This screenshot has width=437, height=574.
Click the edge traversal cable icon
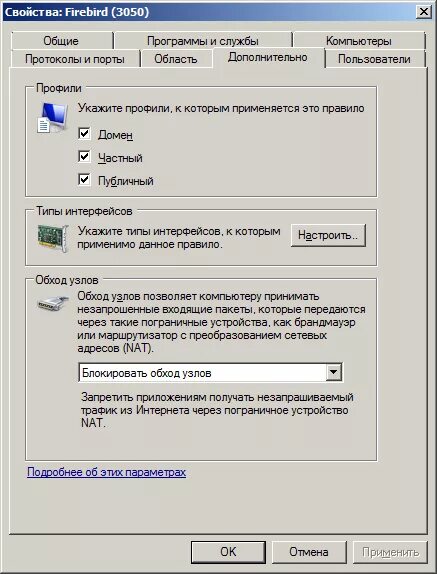coord(52,303)
